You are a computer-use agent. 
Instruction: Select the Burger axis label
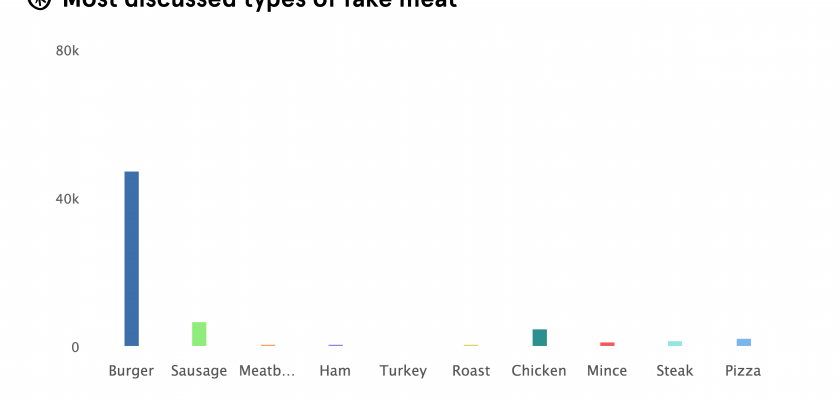[131, 371]
